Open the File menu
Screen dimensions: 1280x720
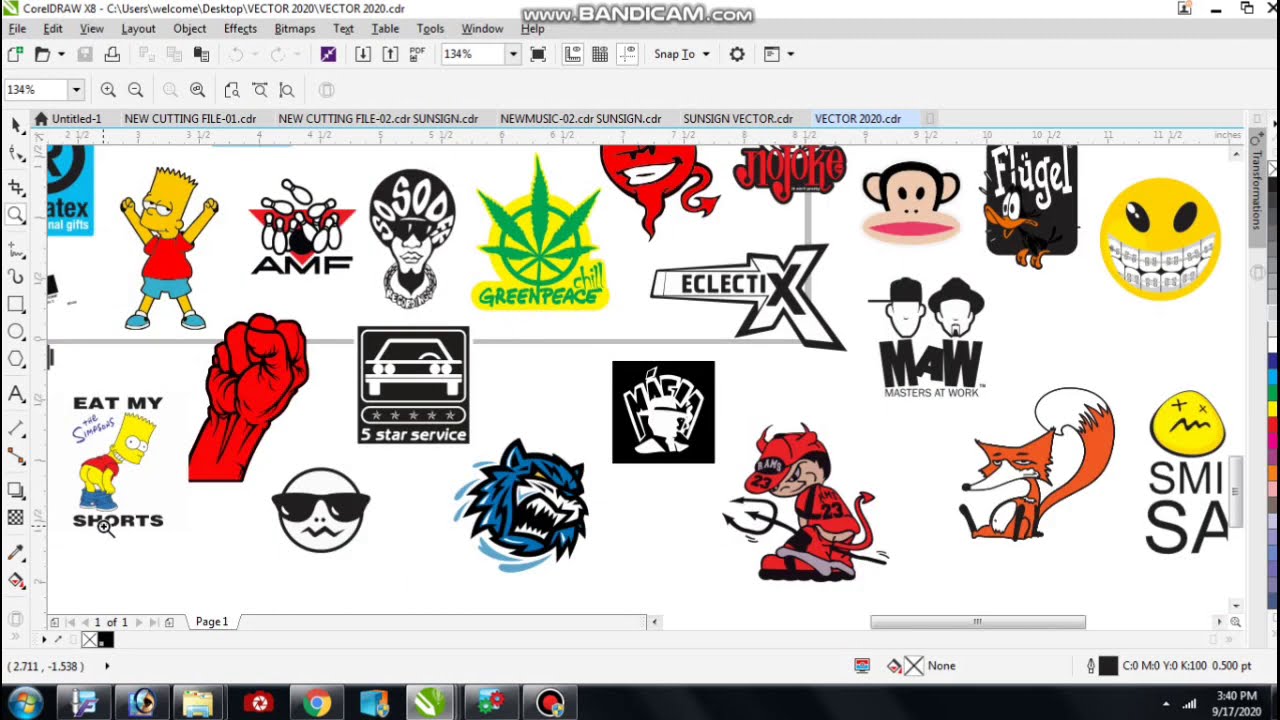coord(17,29)
